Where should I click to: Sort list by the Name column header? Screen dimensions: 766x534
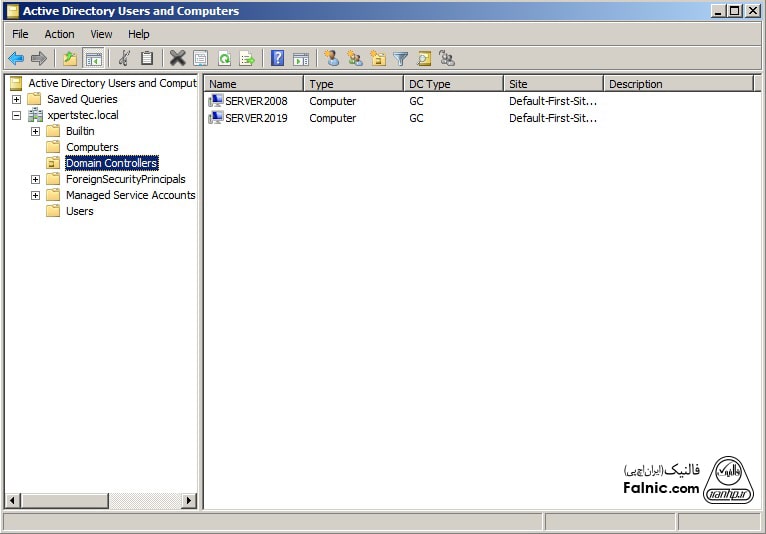tap(253, 84)
